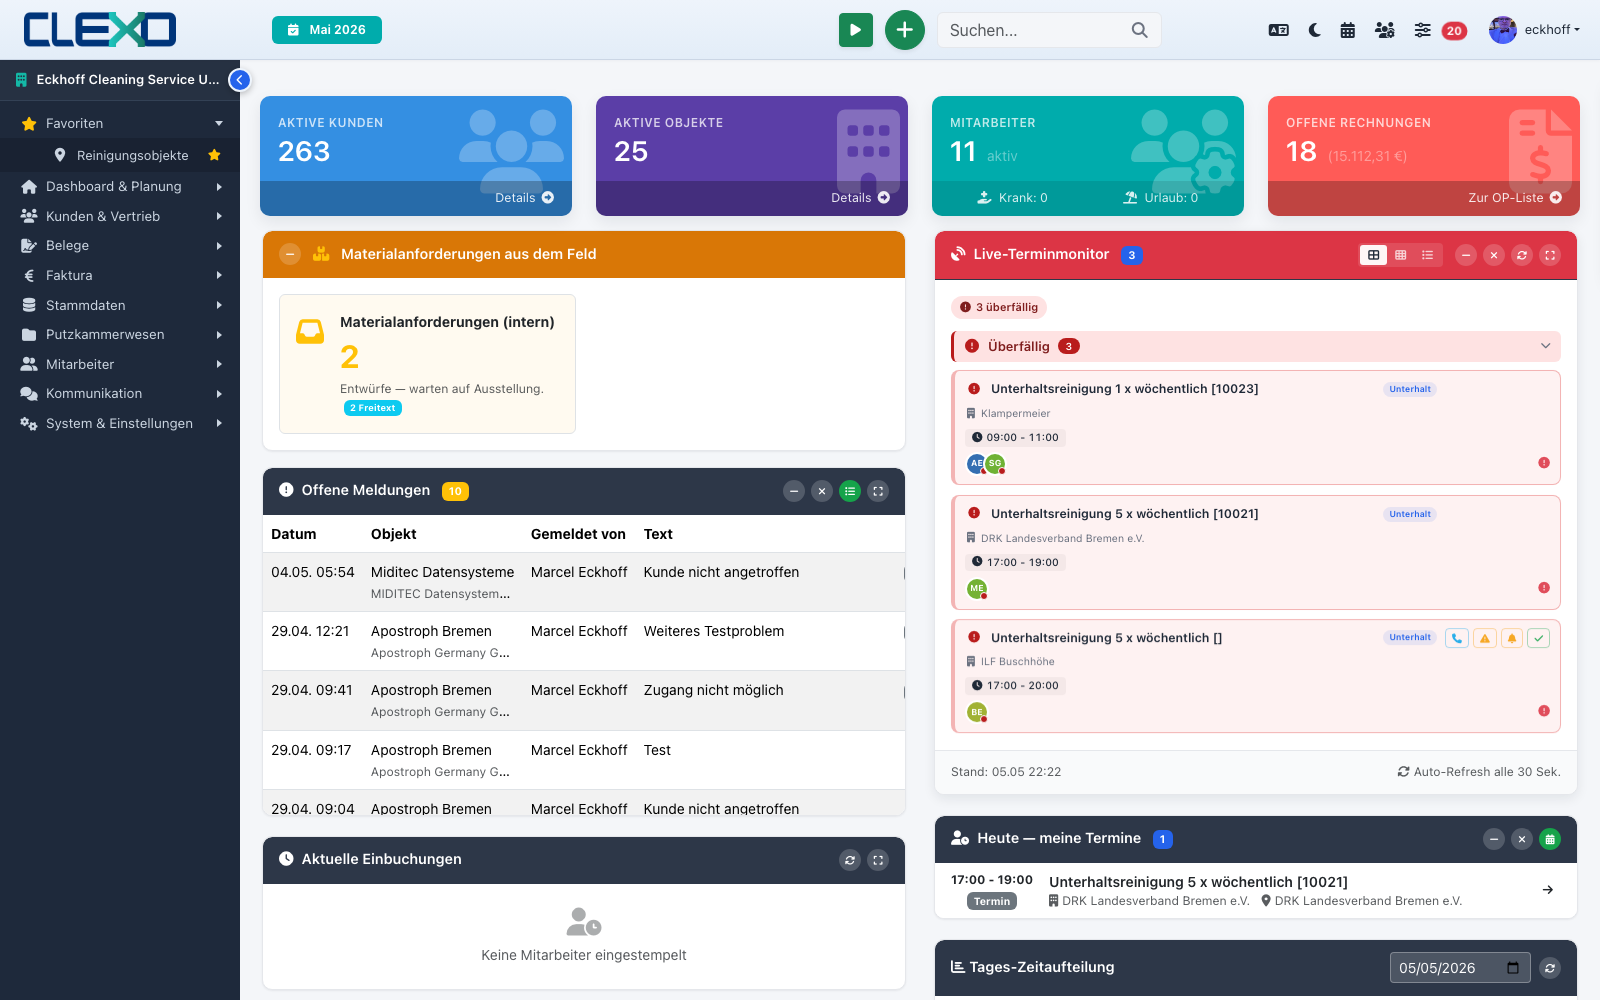Refresh the Tages-Zeitaufteilung panel

click(x=1550, y=968)
